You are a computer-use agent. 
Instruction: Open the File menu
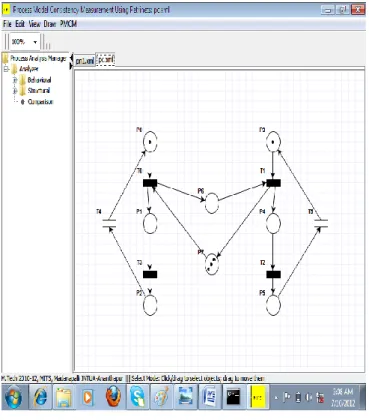[7, 24]
